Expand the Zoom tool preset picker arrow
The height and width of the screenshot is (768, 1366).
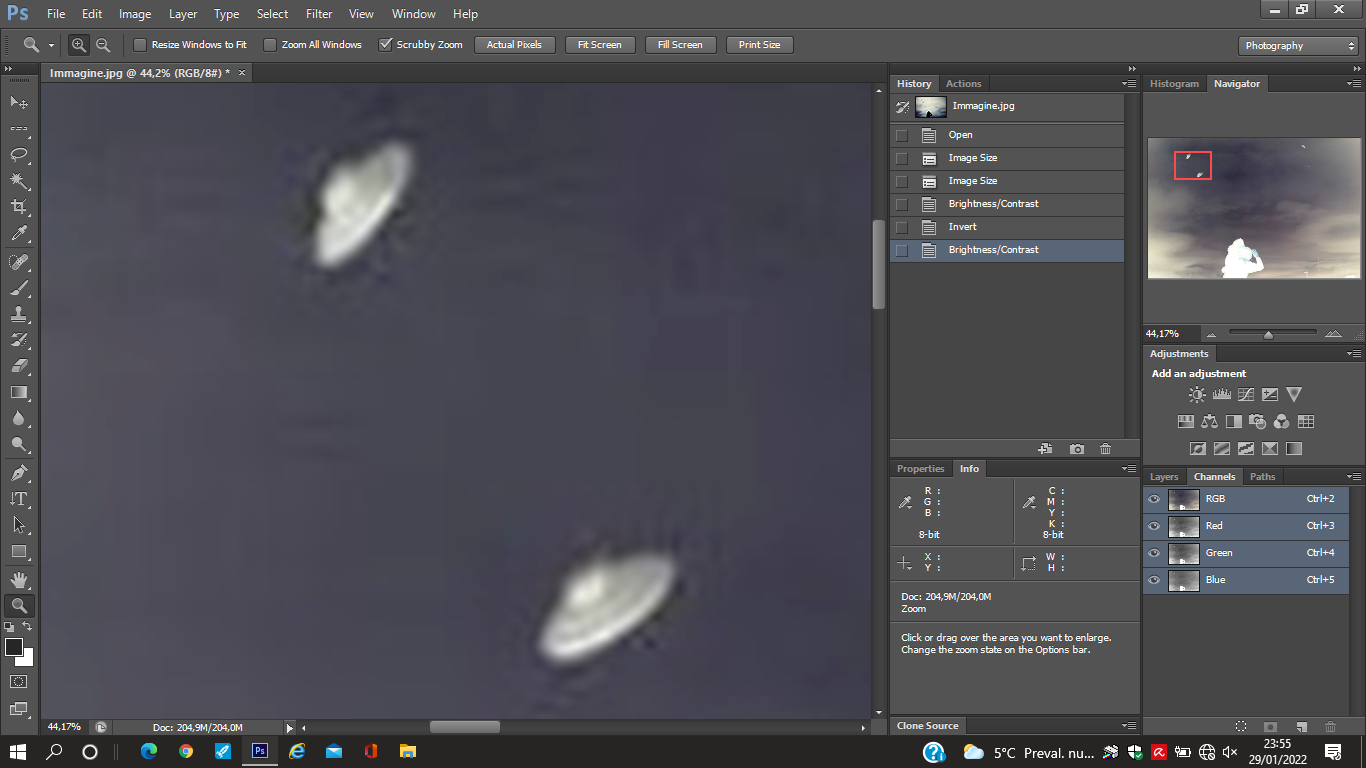pyautogui.click(x=51, y=46)
